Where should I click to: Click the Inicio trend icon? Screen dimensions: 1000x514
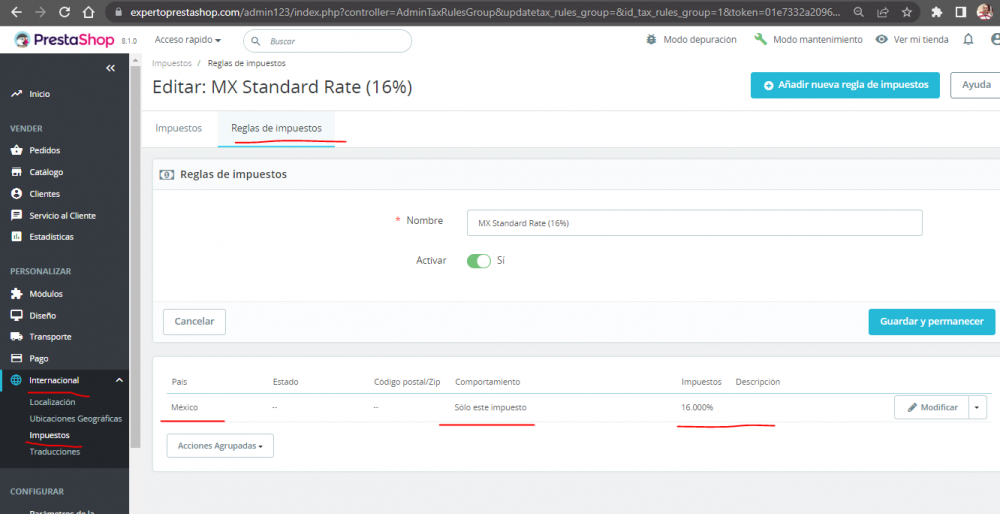point(17,94)
